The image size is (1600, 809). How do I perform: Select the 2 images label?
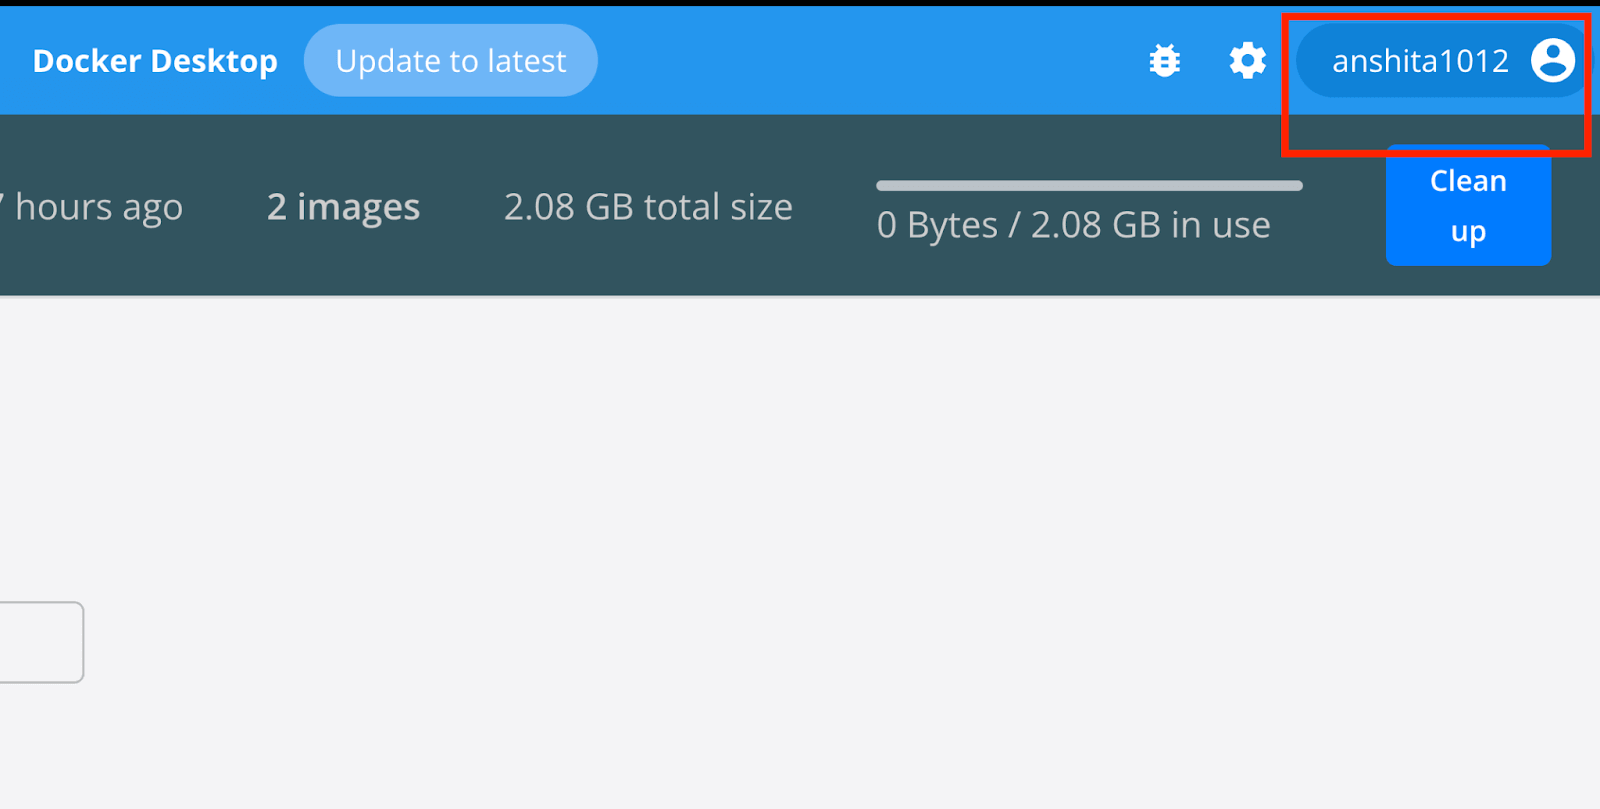(x=343, y=207)
